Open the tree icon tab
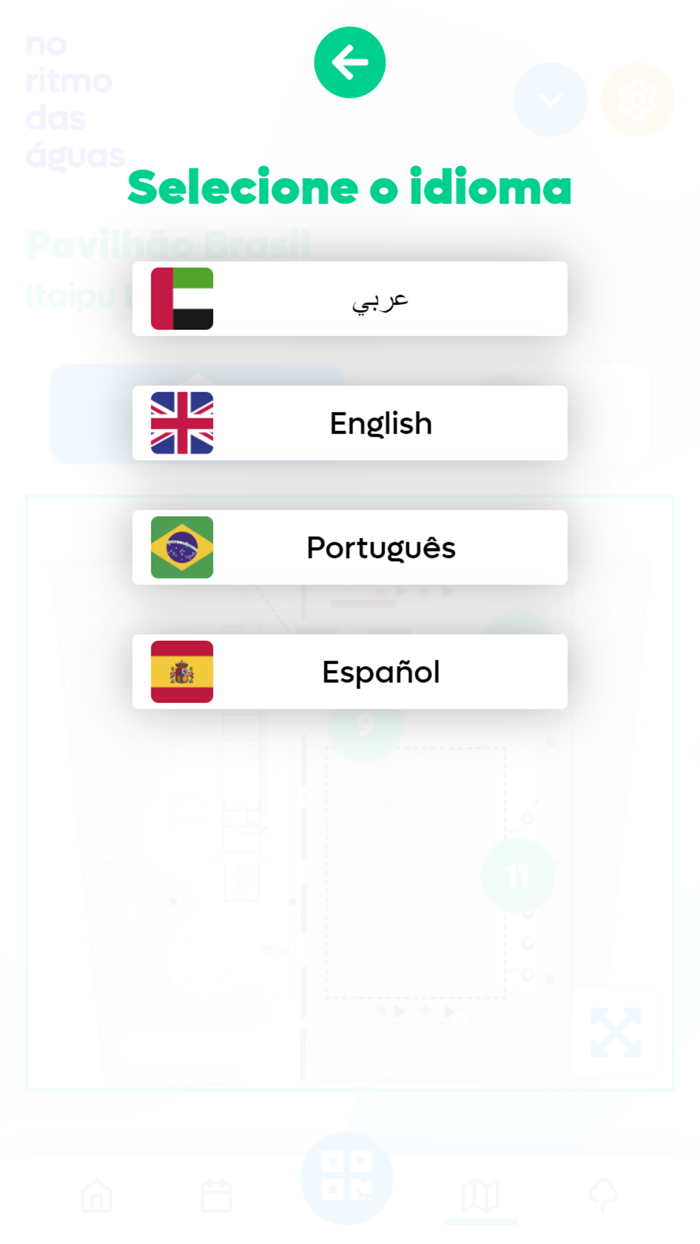Screen dimensions: 700x1244 (x=603, y=1195)
